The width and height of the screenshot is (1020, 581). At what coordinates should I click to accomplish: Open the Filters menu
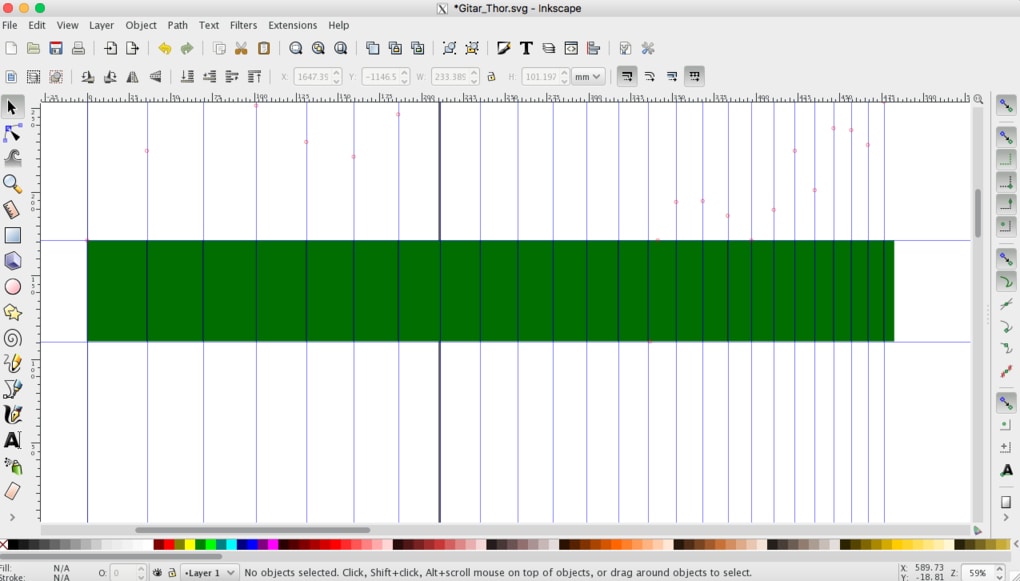point(243,25)
